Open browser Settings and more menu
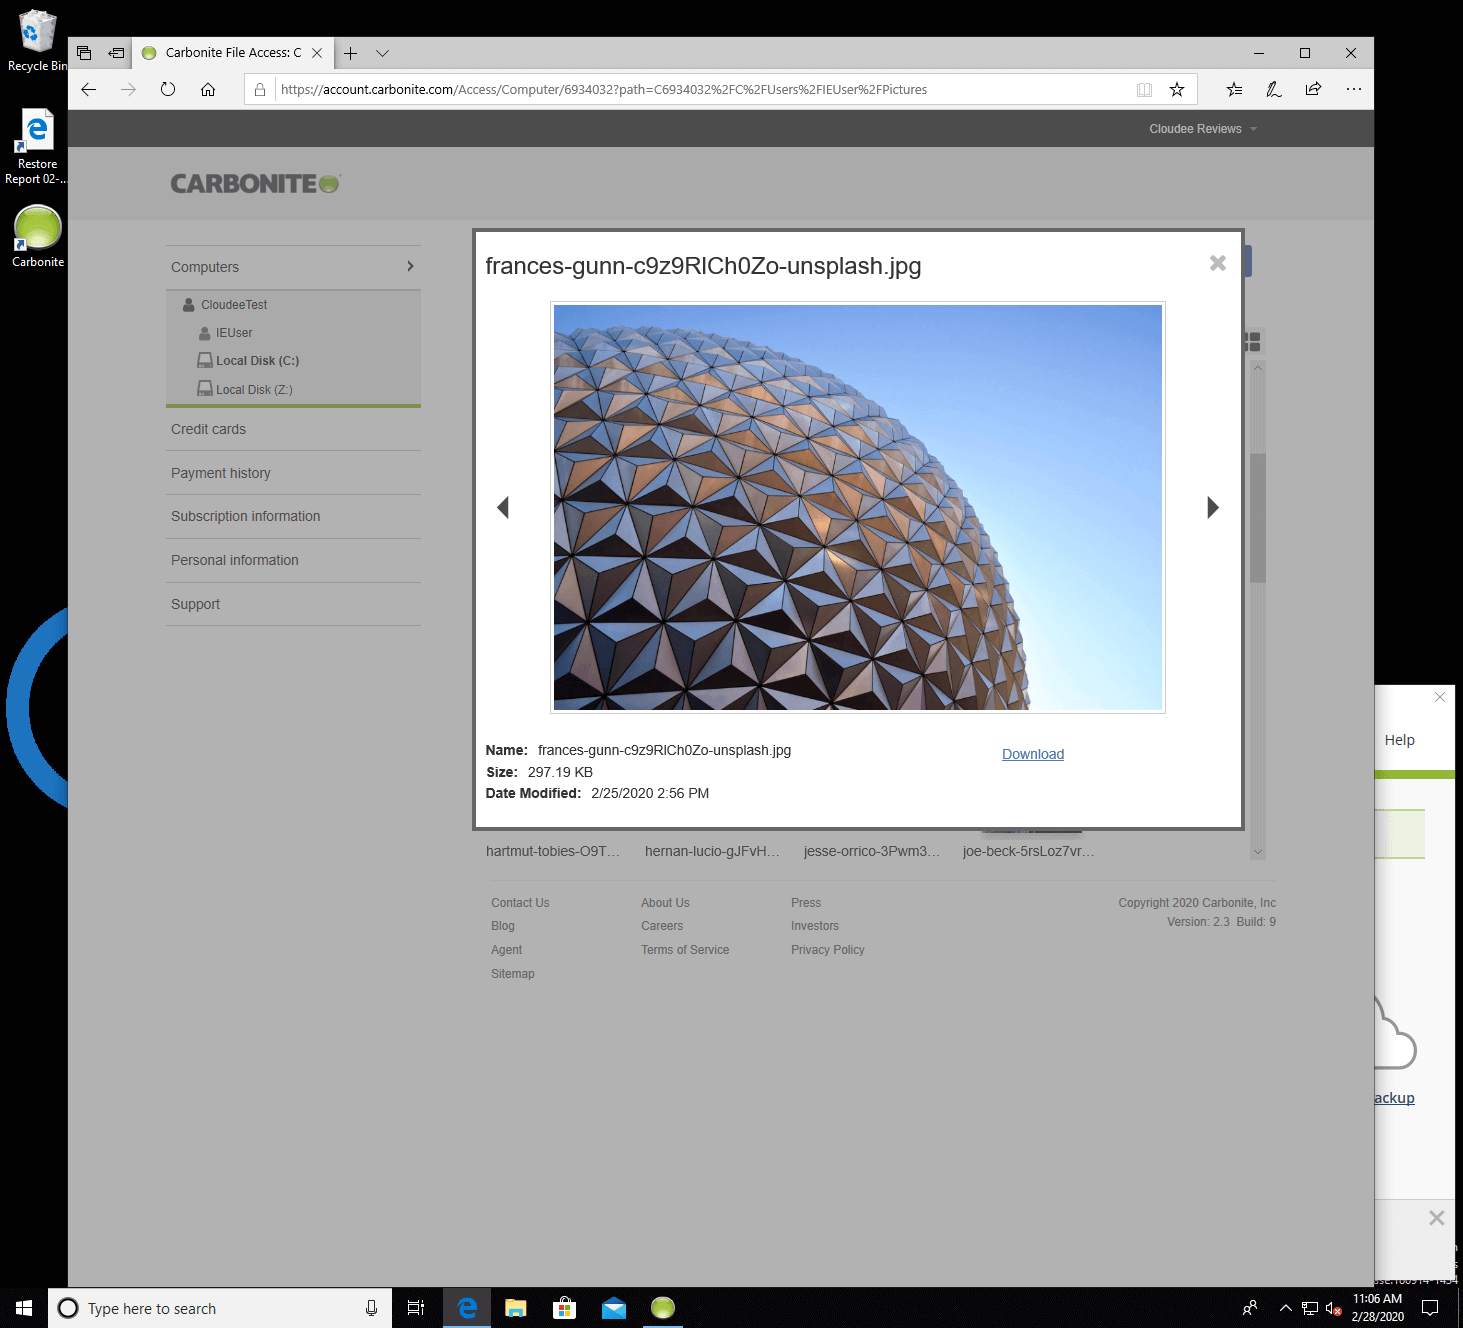This screenshot has width=1463, height=1328. coord(1353,89)
